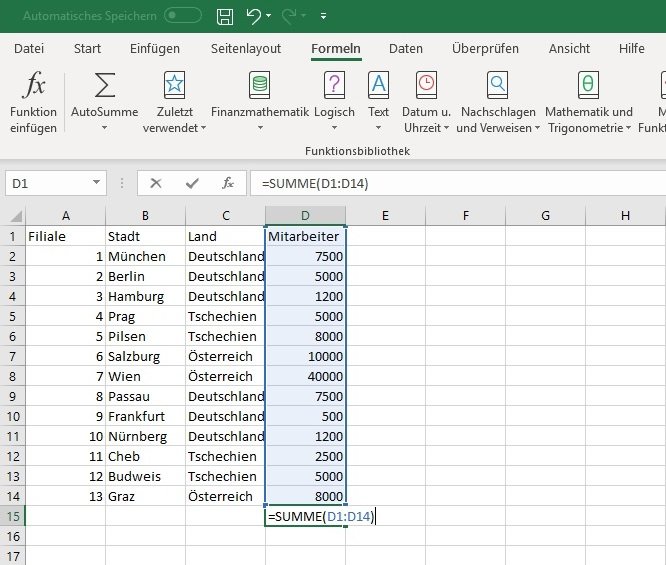Click the Funktion einfügen fx icon
This screenshot has height=565, width=666.
pos(34,84)
